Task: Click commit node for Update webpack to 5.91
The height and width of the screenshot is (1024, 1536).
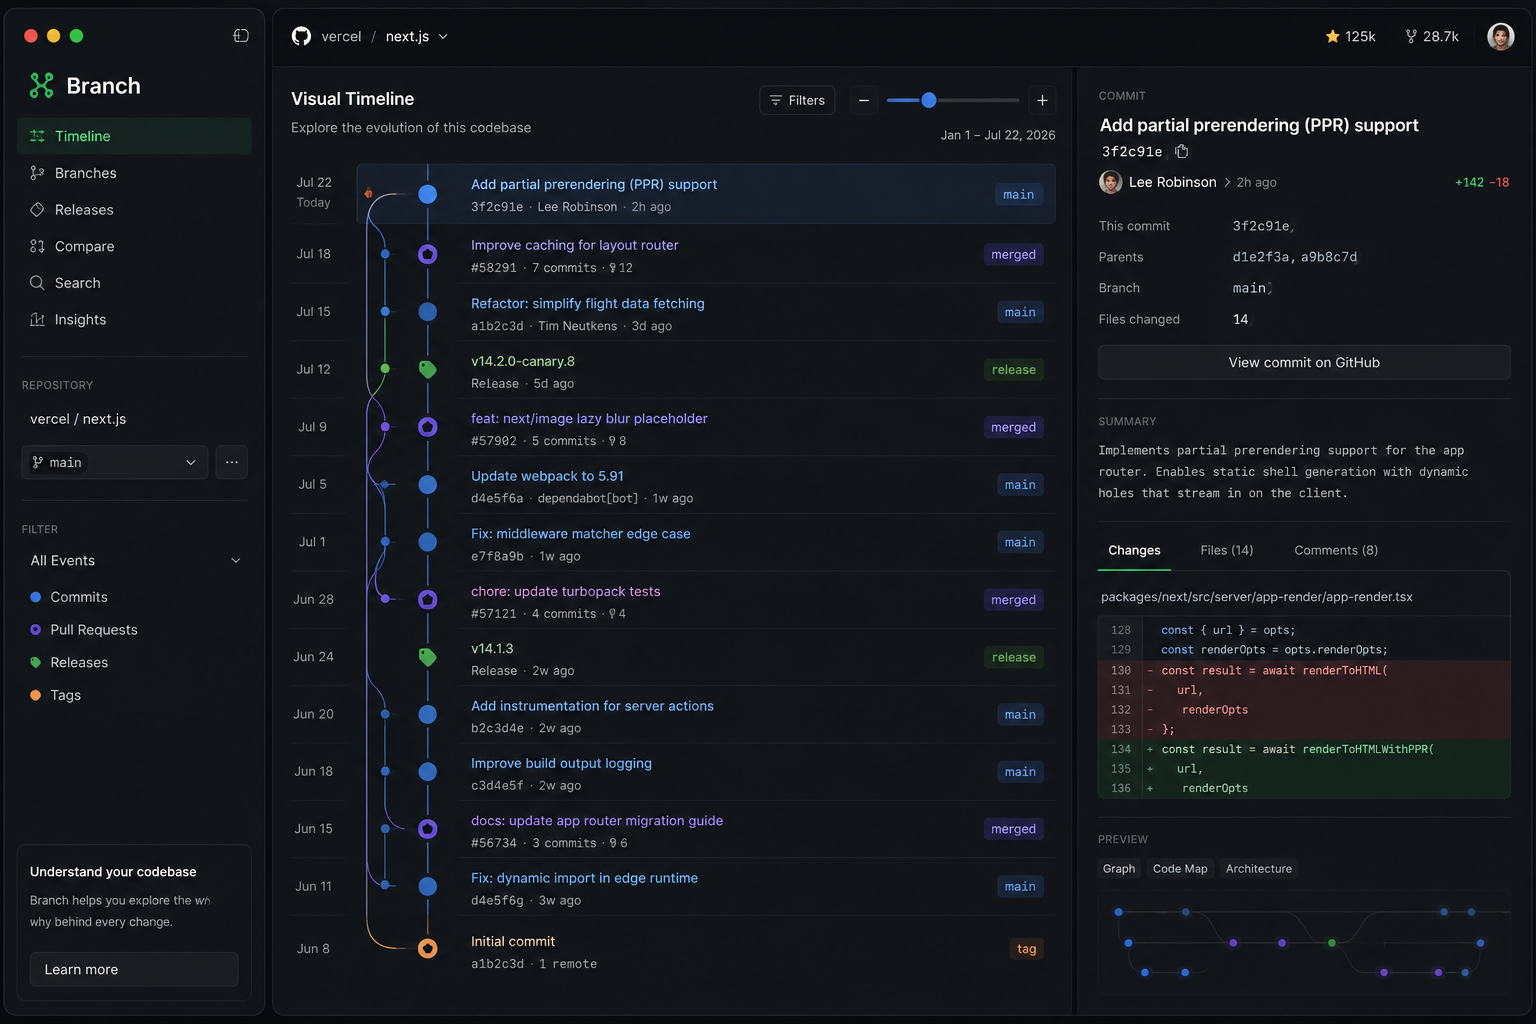Action: (x=427, y=485)
